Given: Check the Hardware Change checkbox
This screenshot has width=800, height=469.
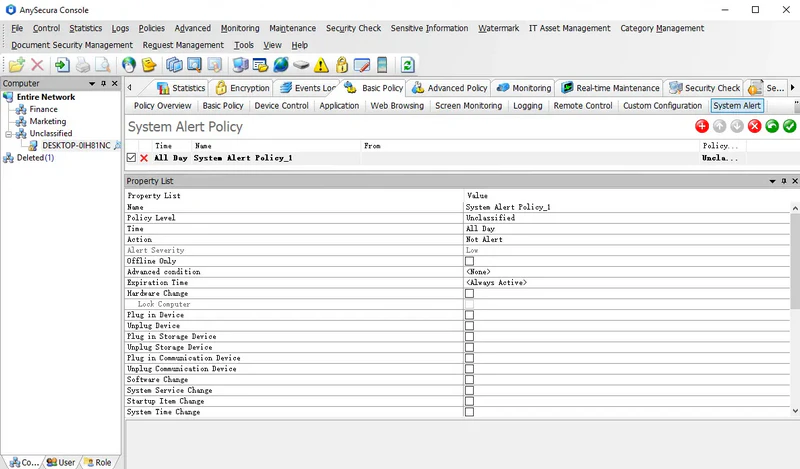Looking at the screenshot, I should coord(469,293).
